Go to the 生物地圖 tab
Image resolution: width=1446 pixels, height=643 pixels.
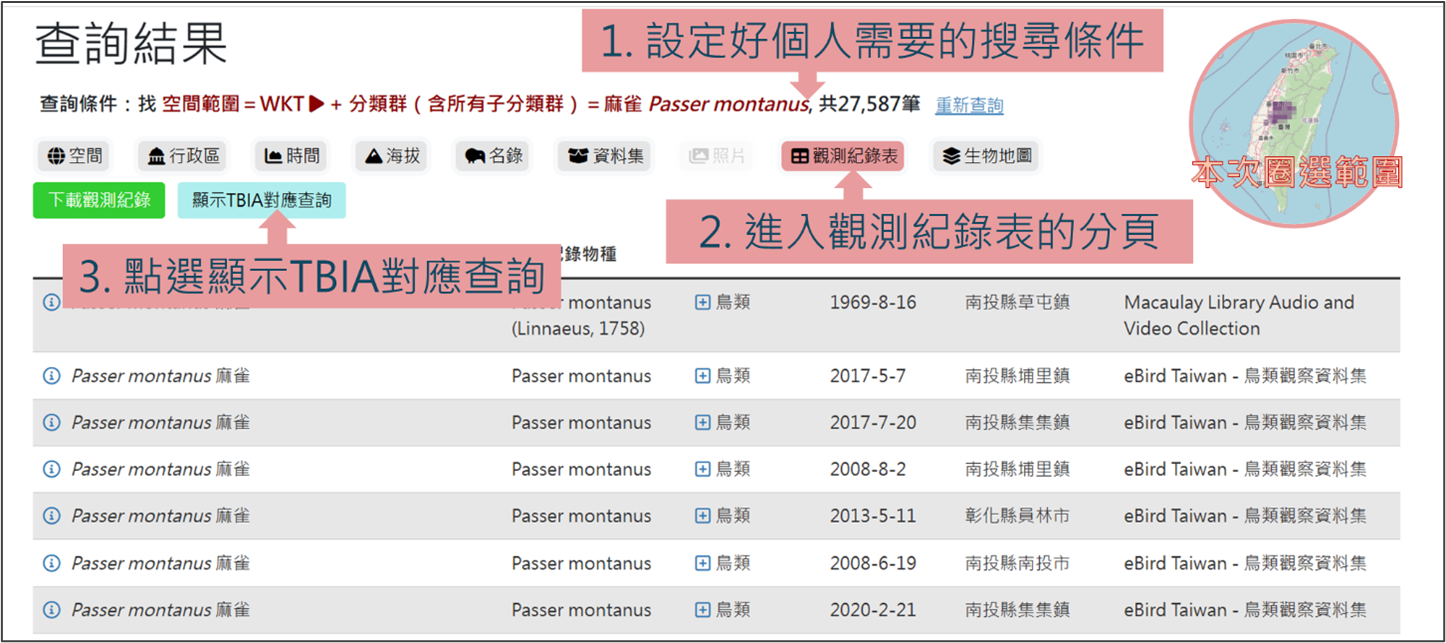coord(987,156)
